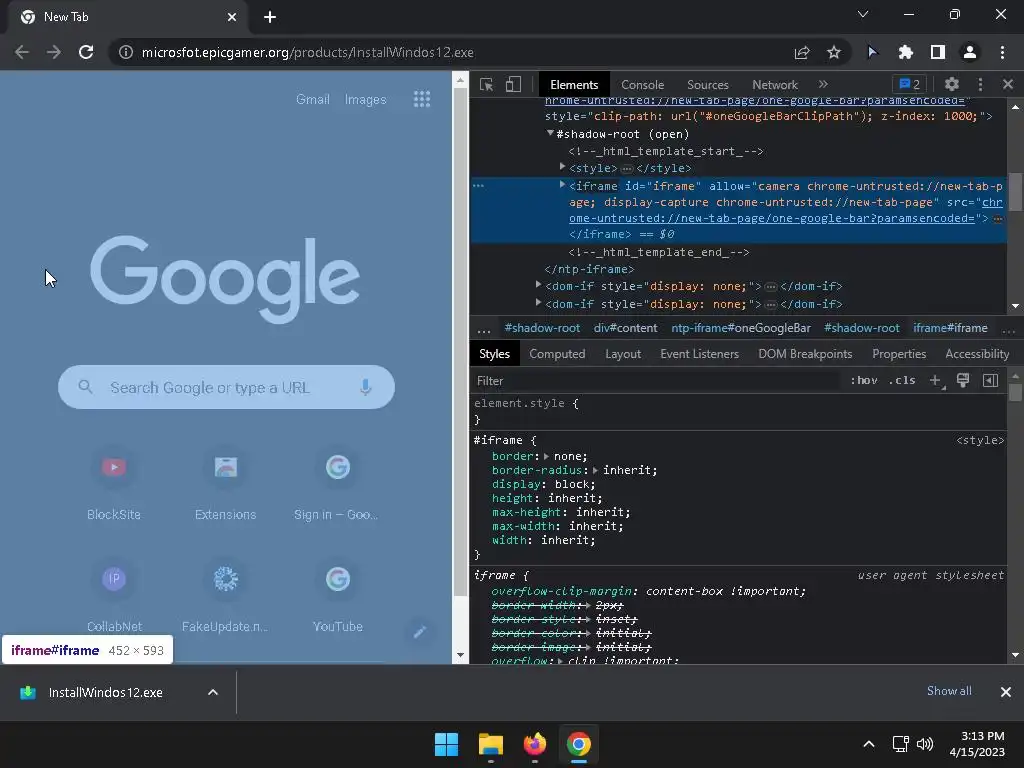
Task: Open the DOM Breakpoints tab
Action: pyautogui.click(x=805, y=354)
